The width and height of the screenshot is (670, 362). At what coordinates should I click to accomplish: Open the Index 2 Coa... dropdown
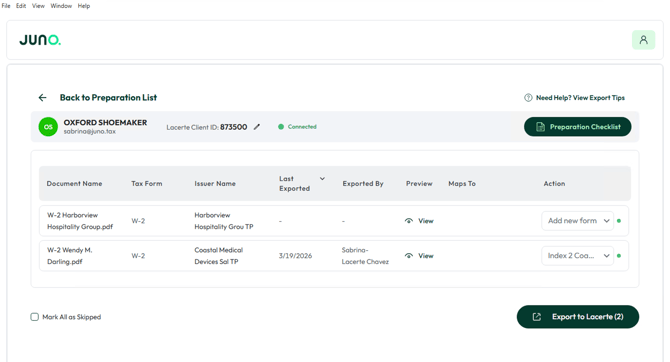577,256
